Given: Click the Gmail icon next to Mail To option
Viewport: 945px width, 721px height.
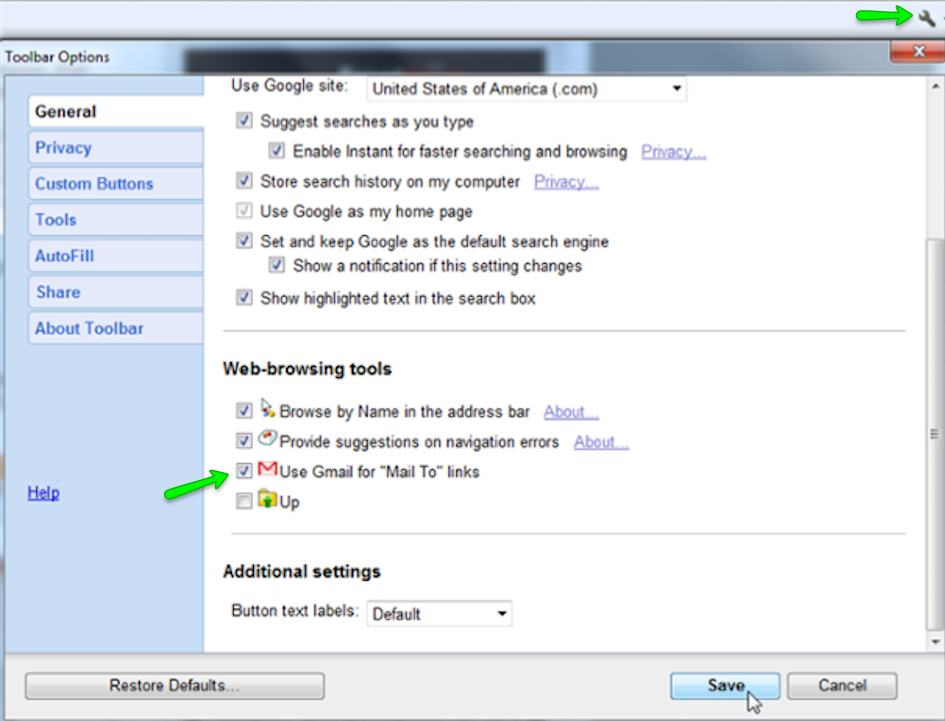Looking at the screenshot, I should tap(266, 469).
